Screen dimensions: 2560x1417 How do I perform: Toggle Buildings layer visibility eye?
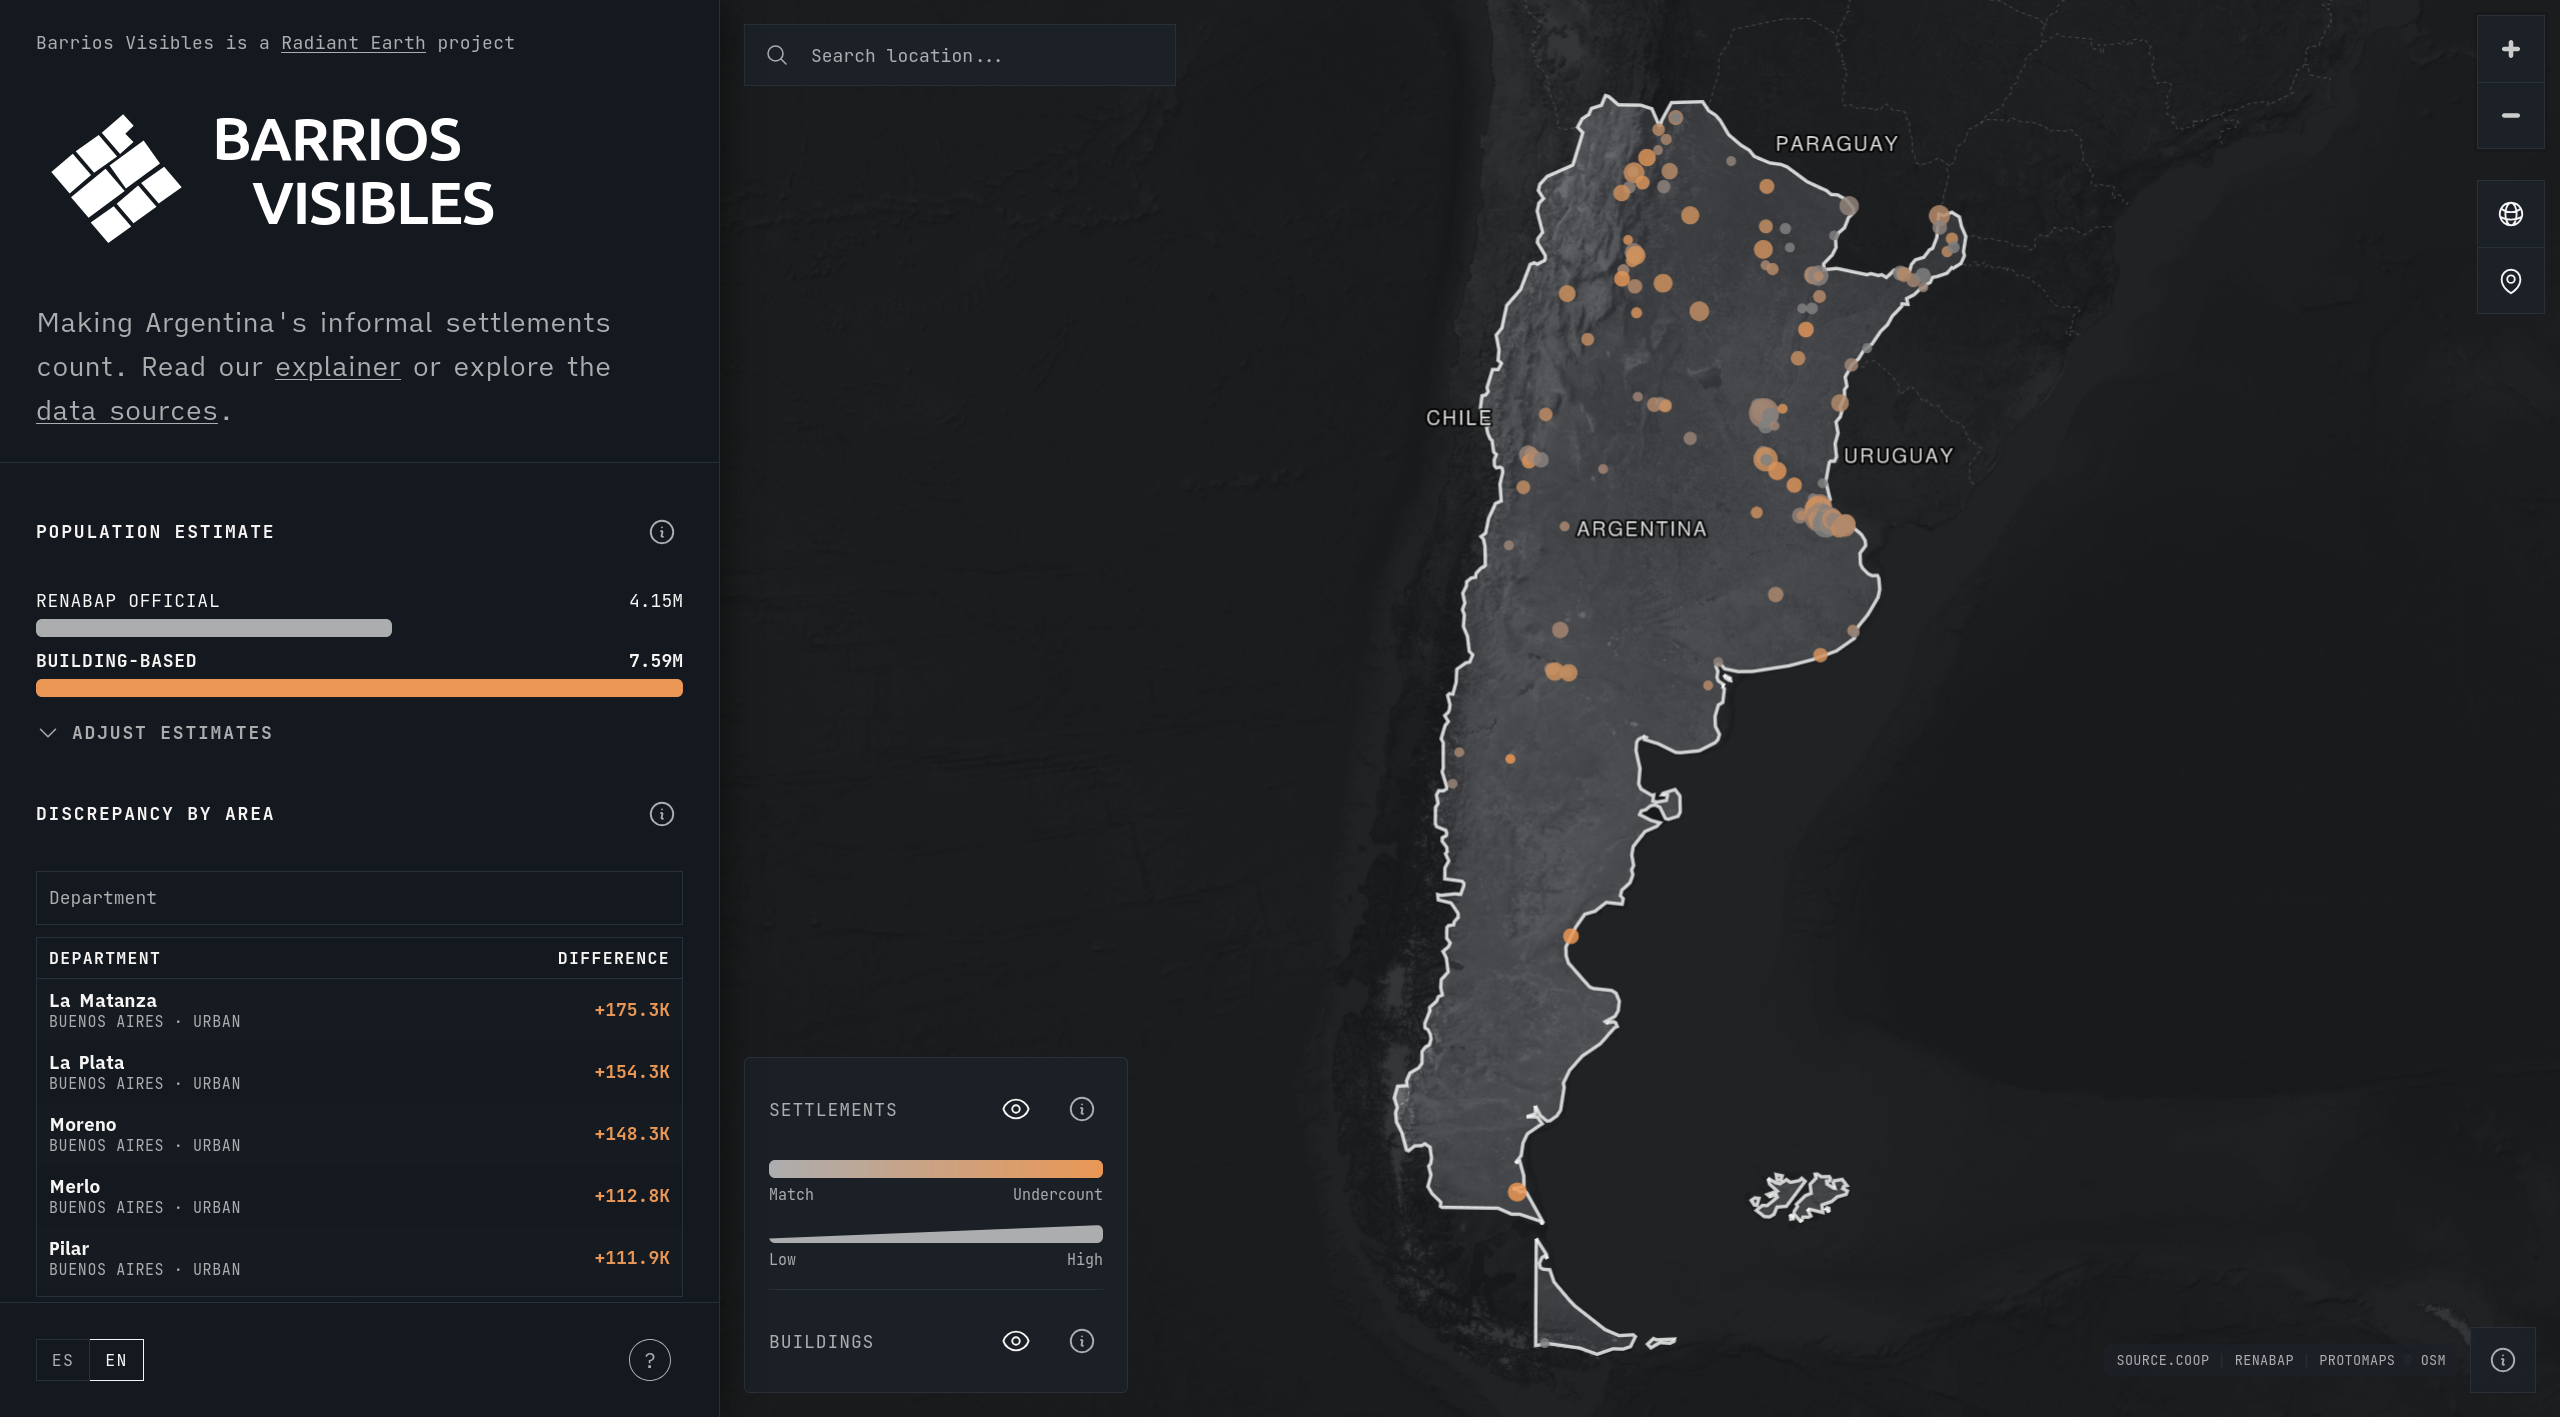pos(1016,1341)
